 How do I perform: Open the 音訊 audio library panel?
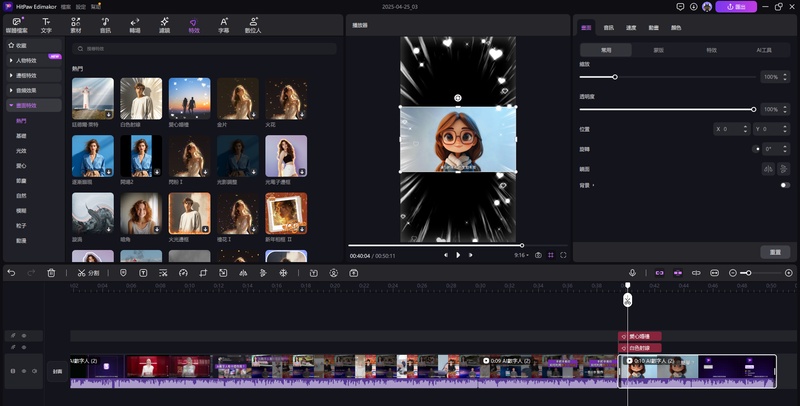click(x=105, y=25)
